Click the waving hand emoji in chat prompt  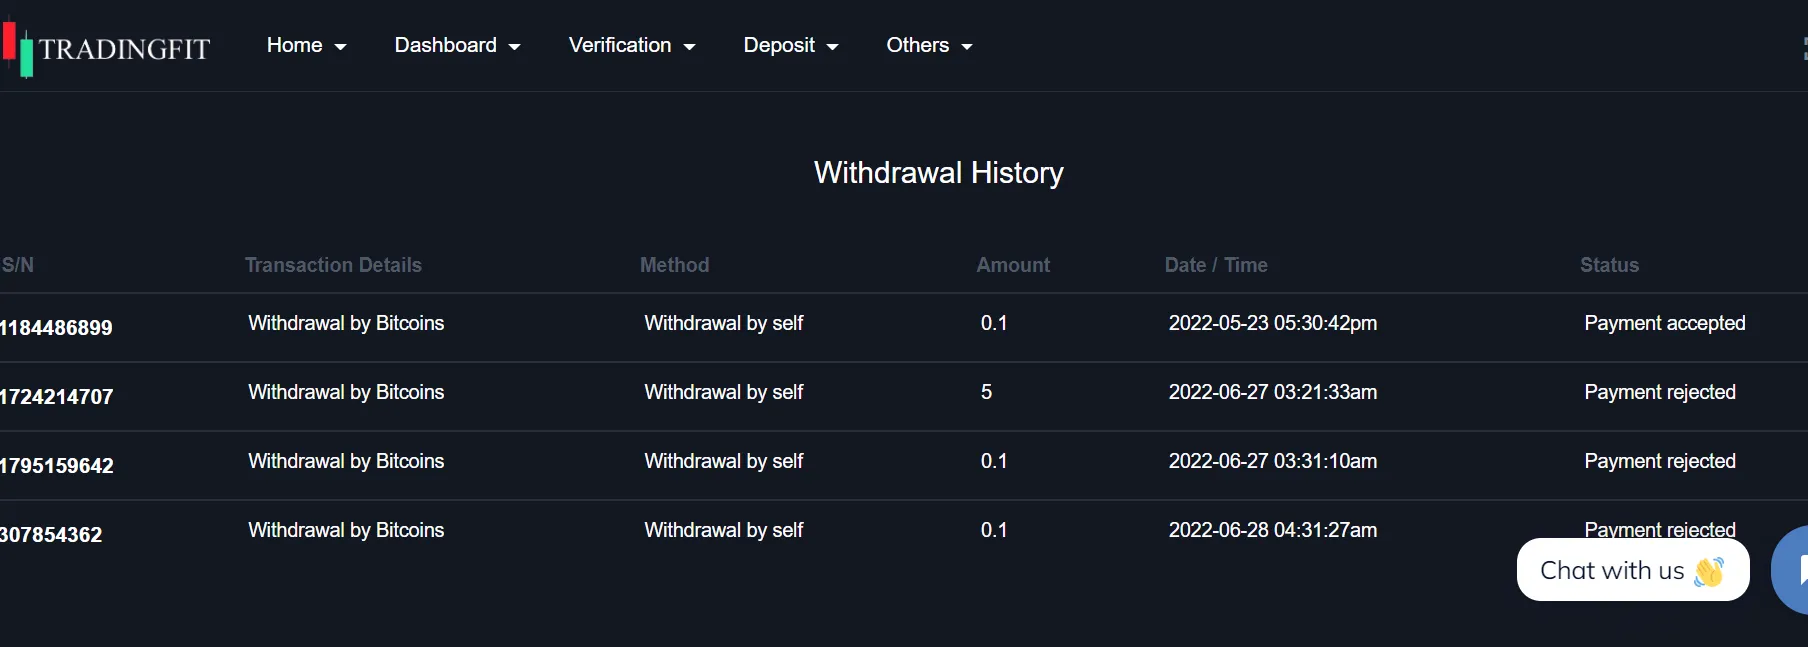coord(1709,571)
